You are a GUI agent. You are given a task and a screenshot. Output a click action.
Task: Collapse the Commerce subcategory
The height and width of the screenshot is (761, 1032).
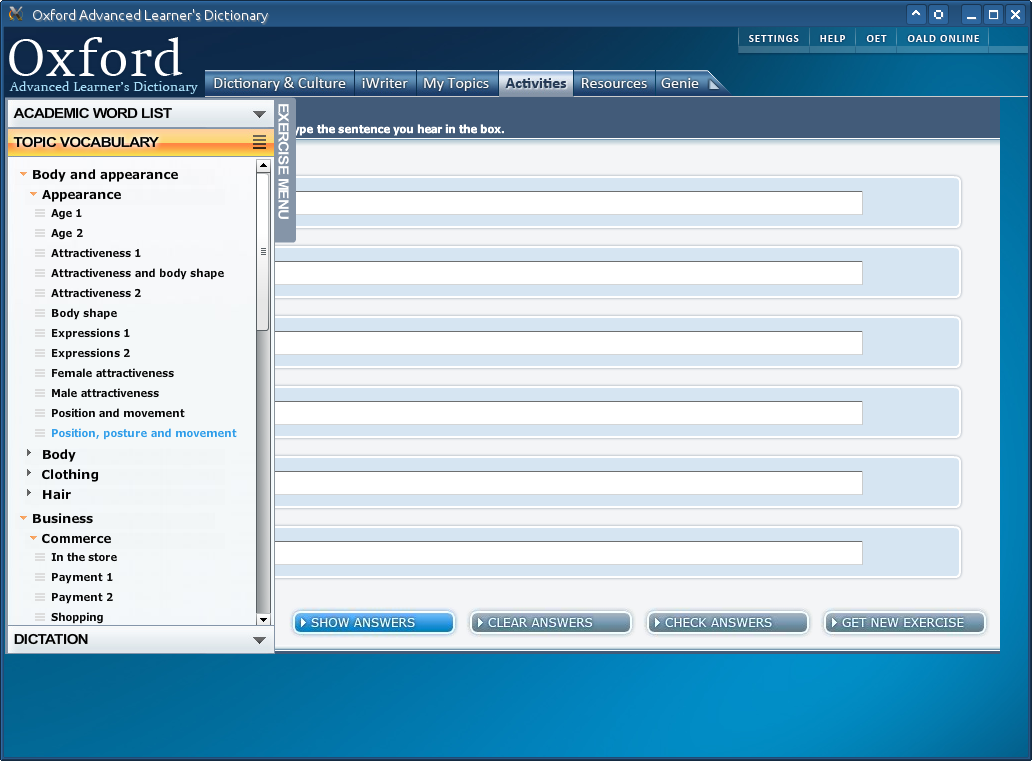pyautogui.click(x=34, y=538)
